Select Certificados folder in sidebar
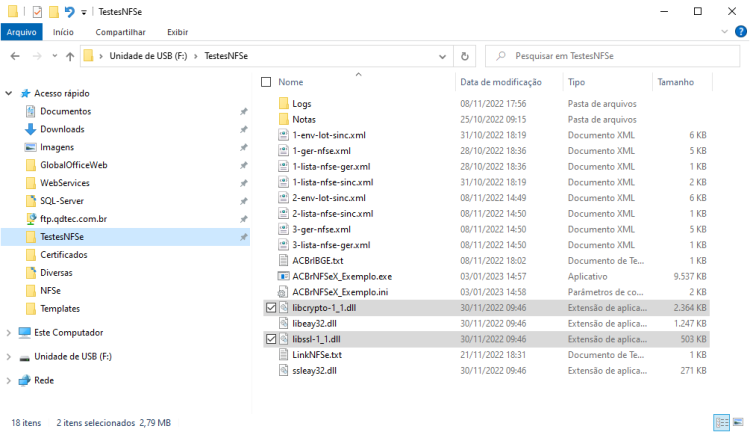The image size is (750, 432). 64,255
